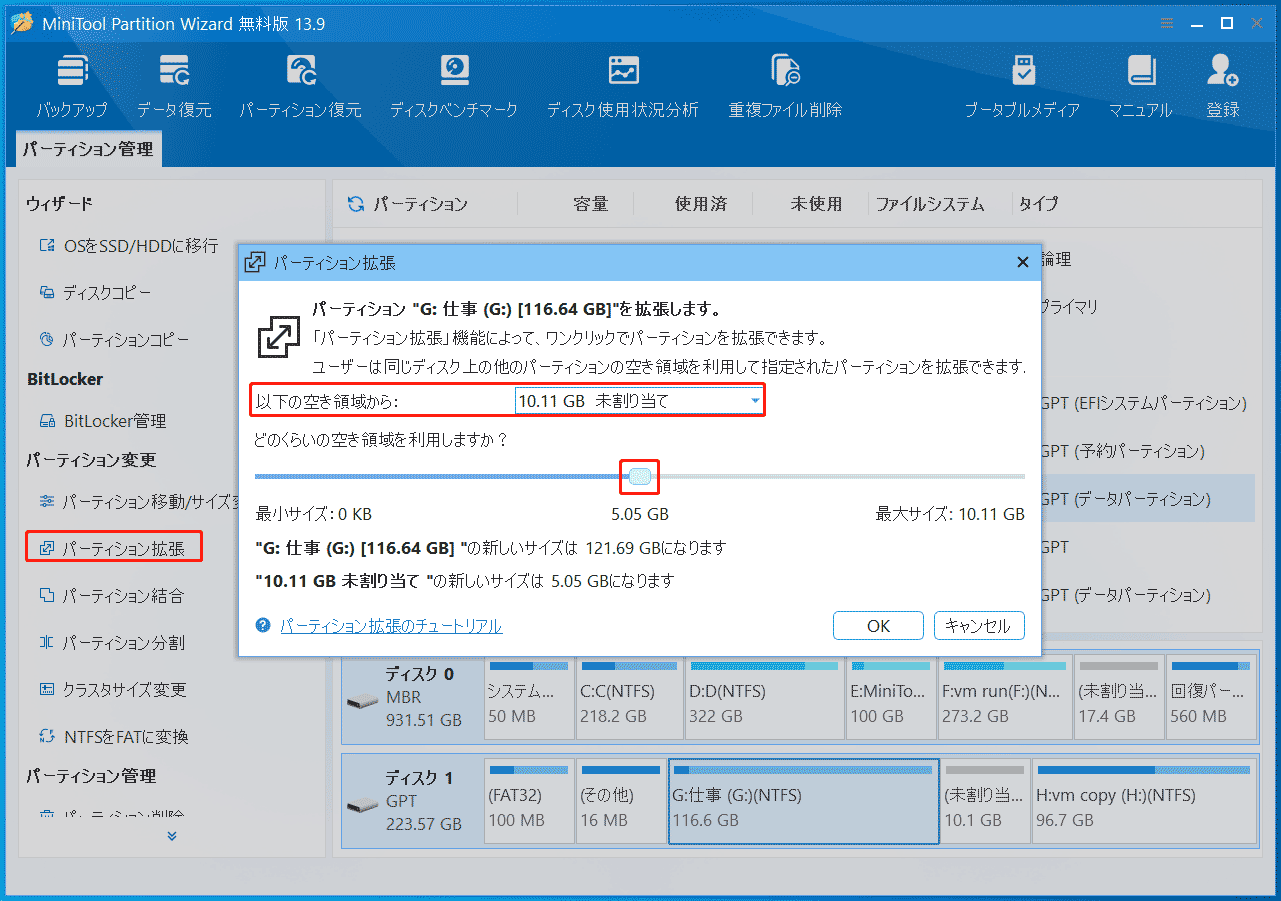1281x901 pixels.
Task: Open the free space source dropdown
Action: 638,401
